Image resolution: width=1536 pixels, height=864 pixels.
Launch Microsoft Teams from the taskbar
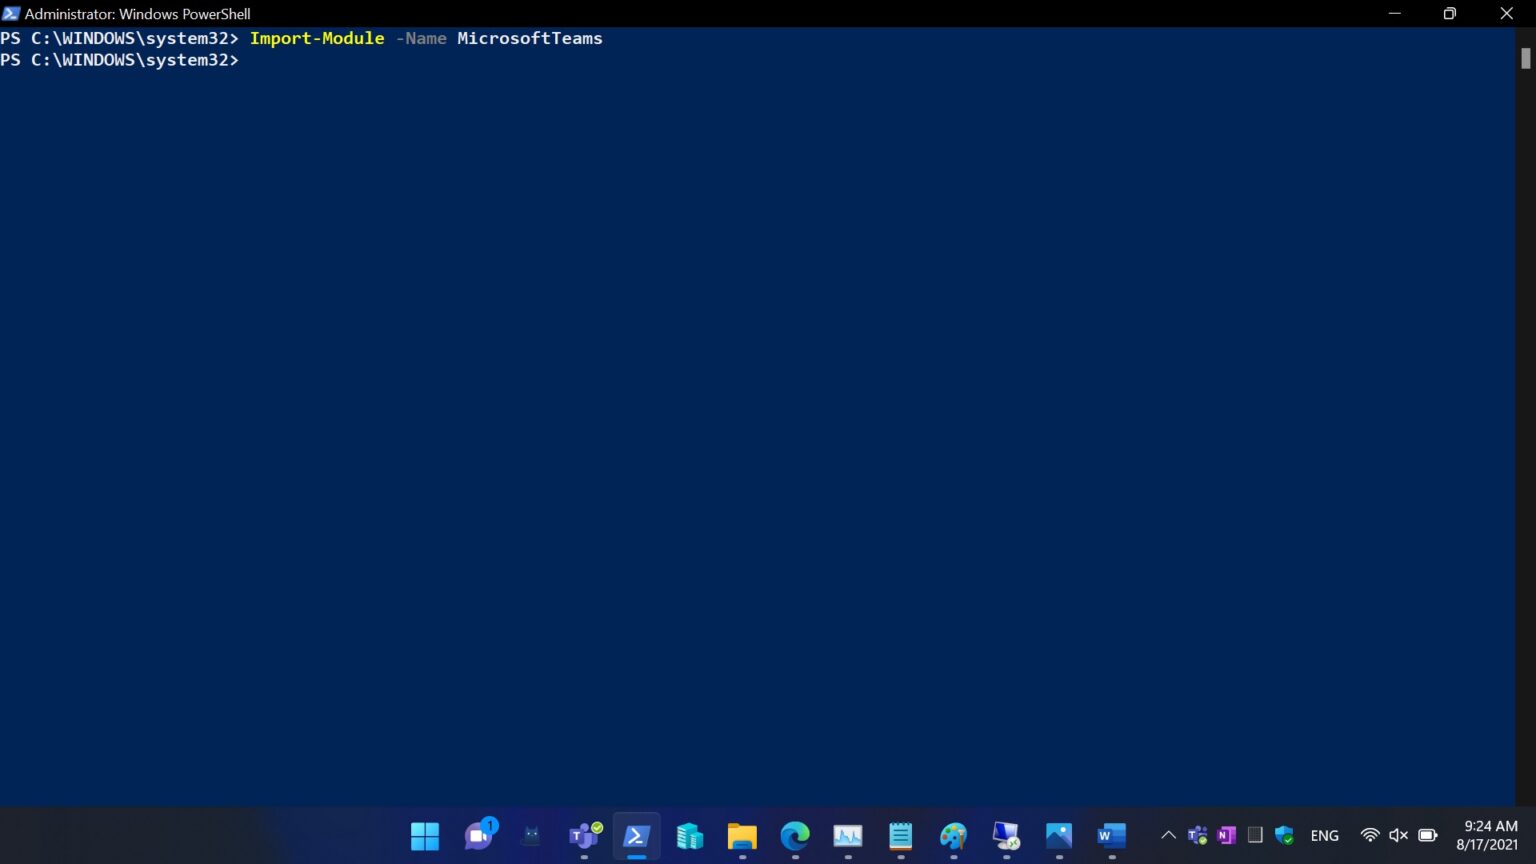(x=584, y=836)
